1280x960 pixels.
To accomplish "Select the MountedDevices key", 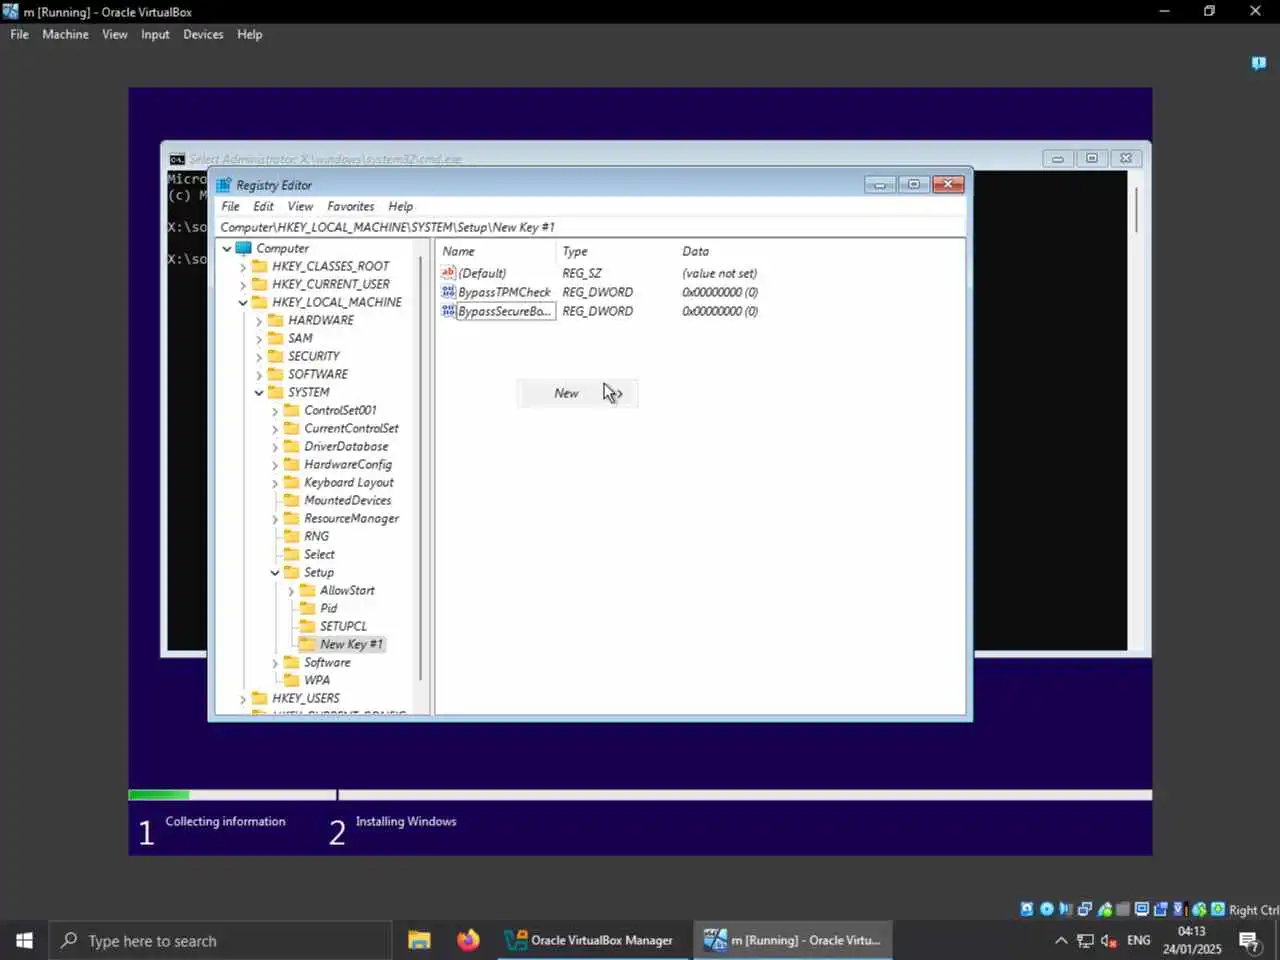I will click(347, 500).
